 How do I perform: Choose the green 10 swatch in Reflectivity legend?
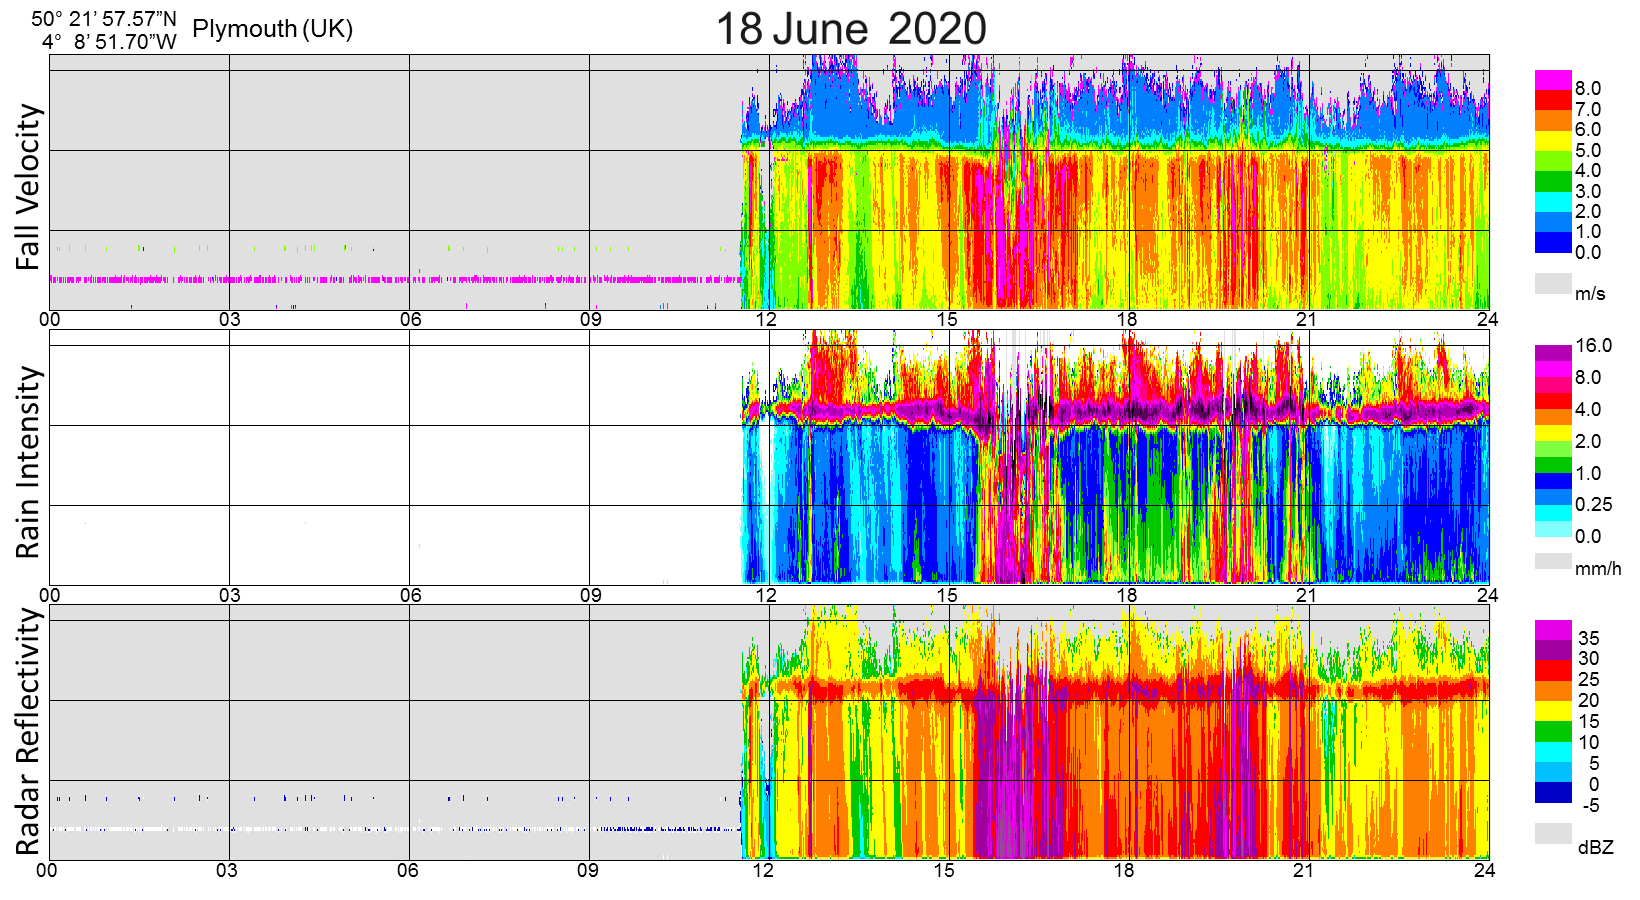pos(1553,732)
